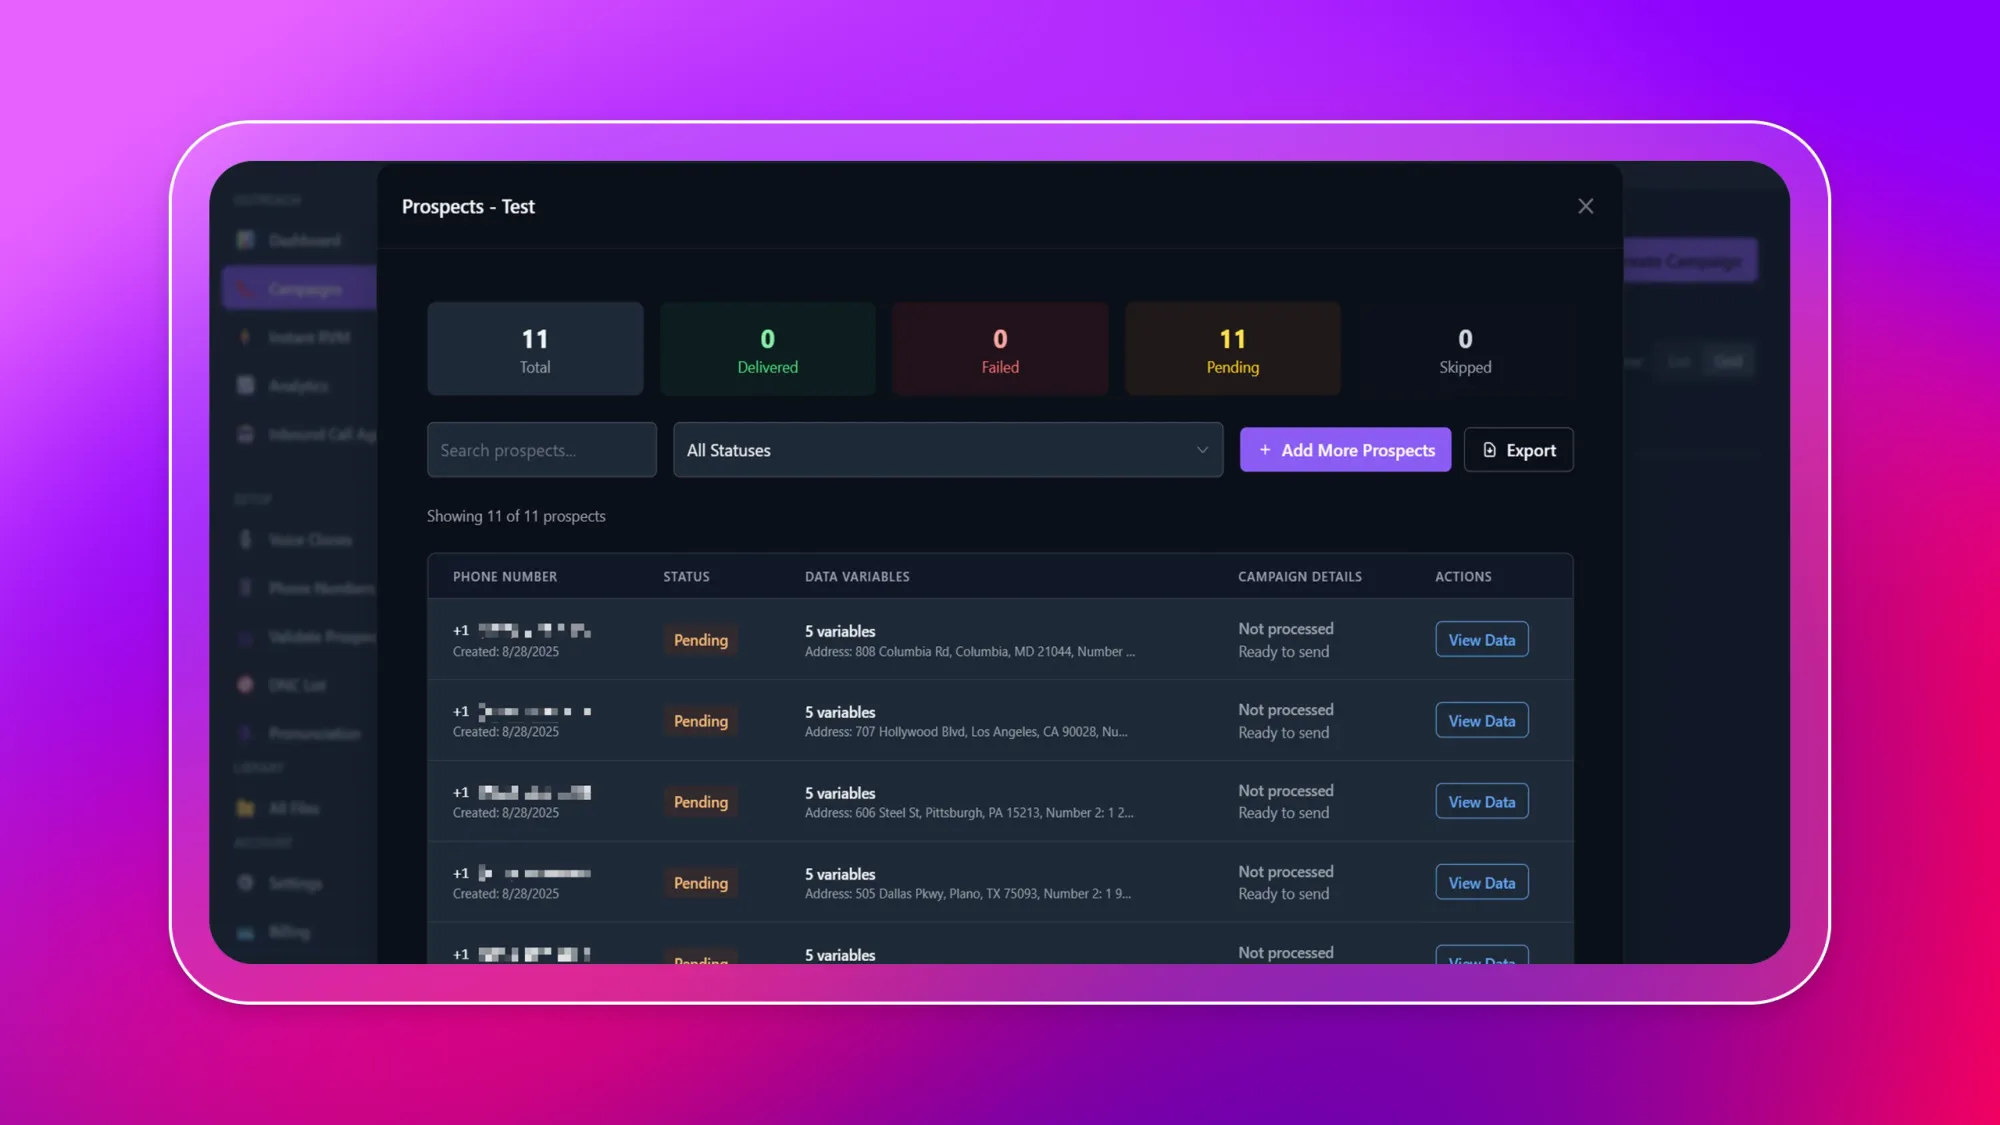Screen dimensions: 2000x1125
Task: Close the Prospects - Test dialog
Action: point(1585,206)
